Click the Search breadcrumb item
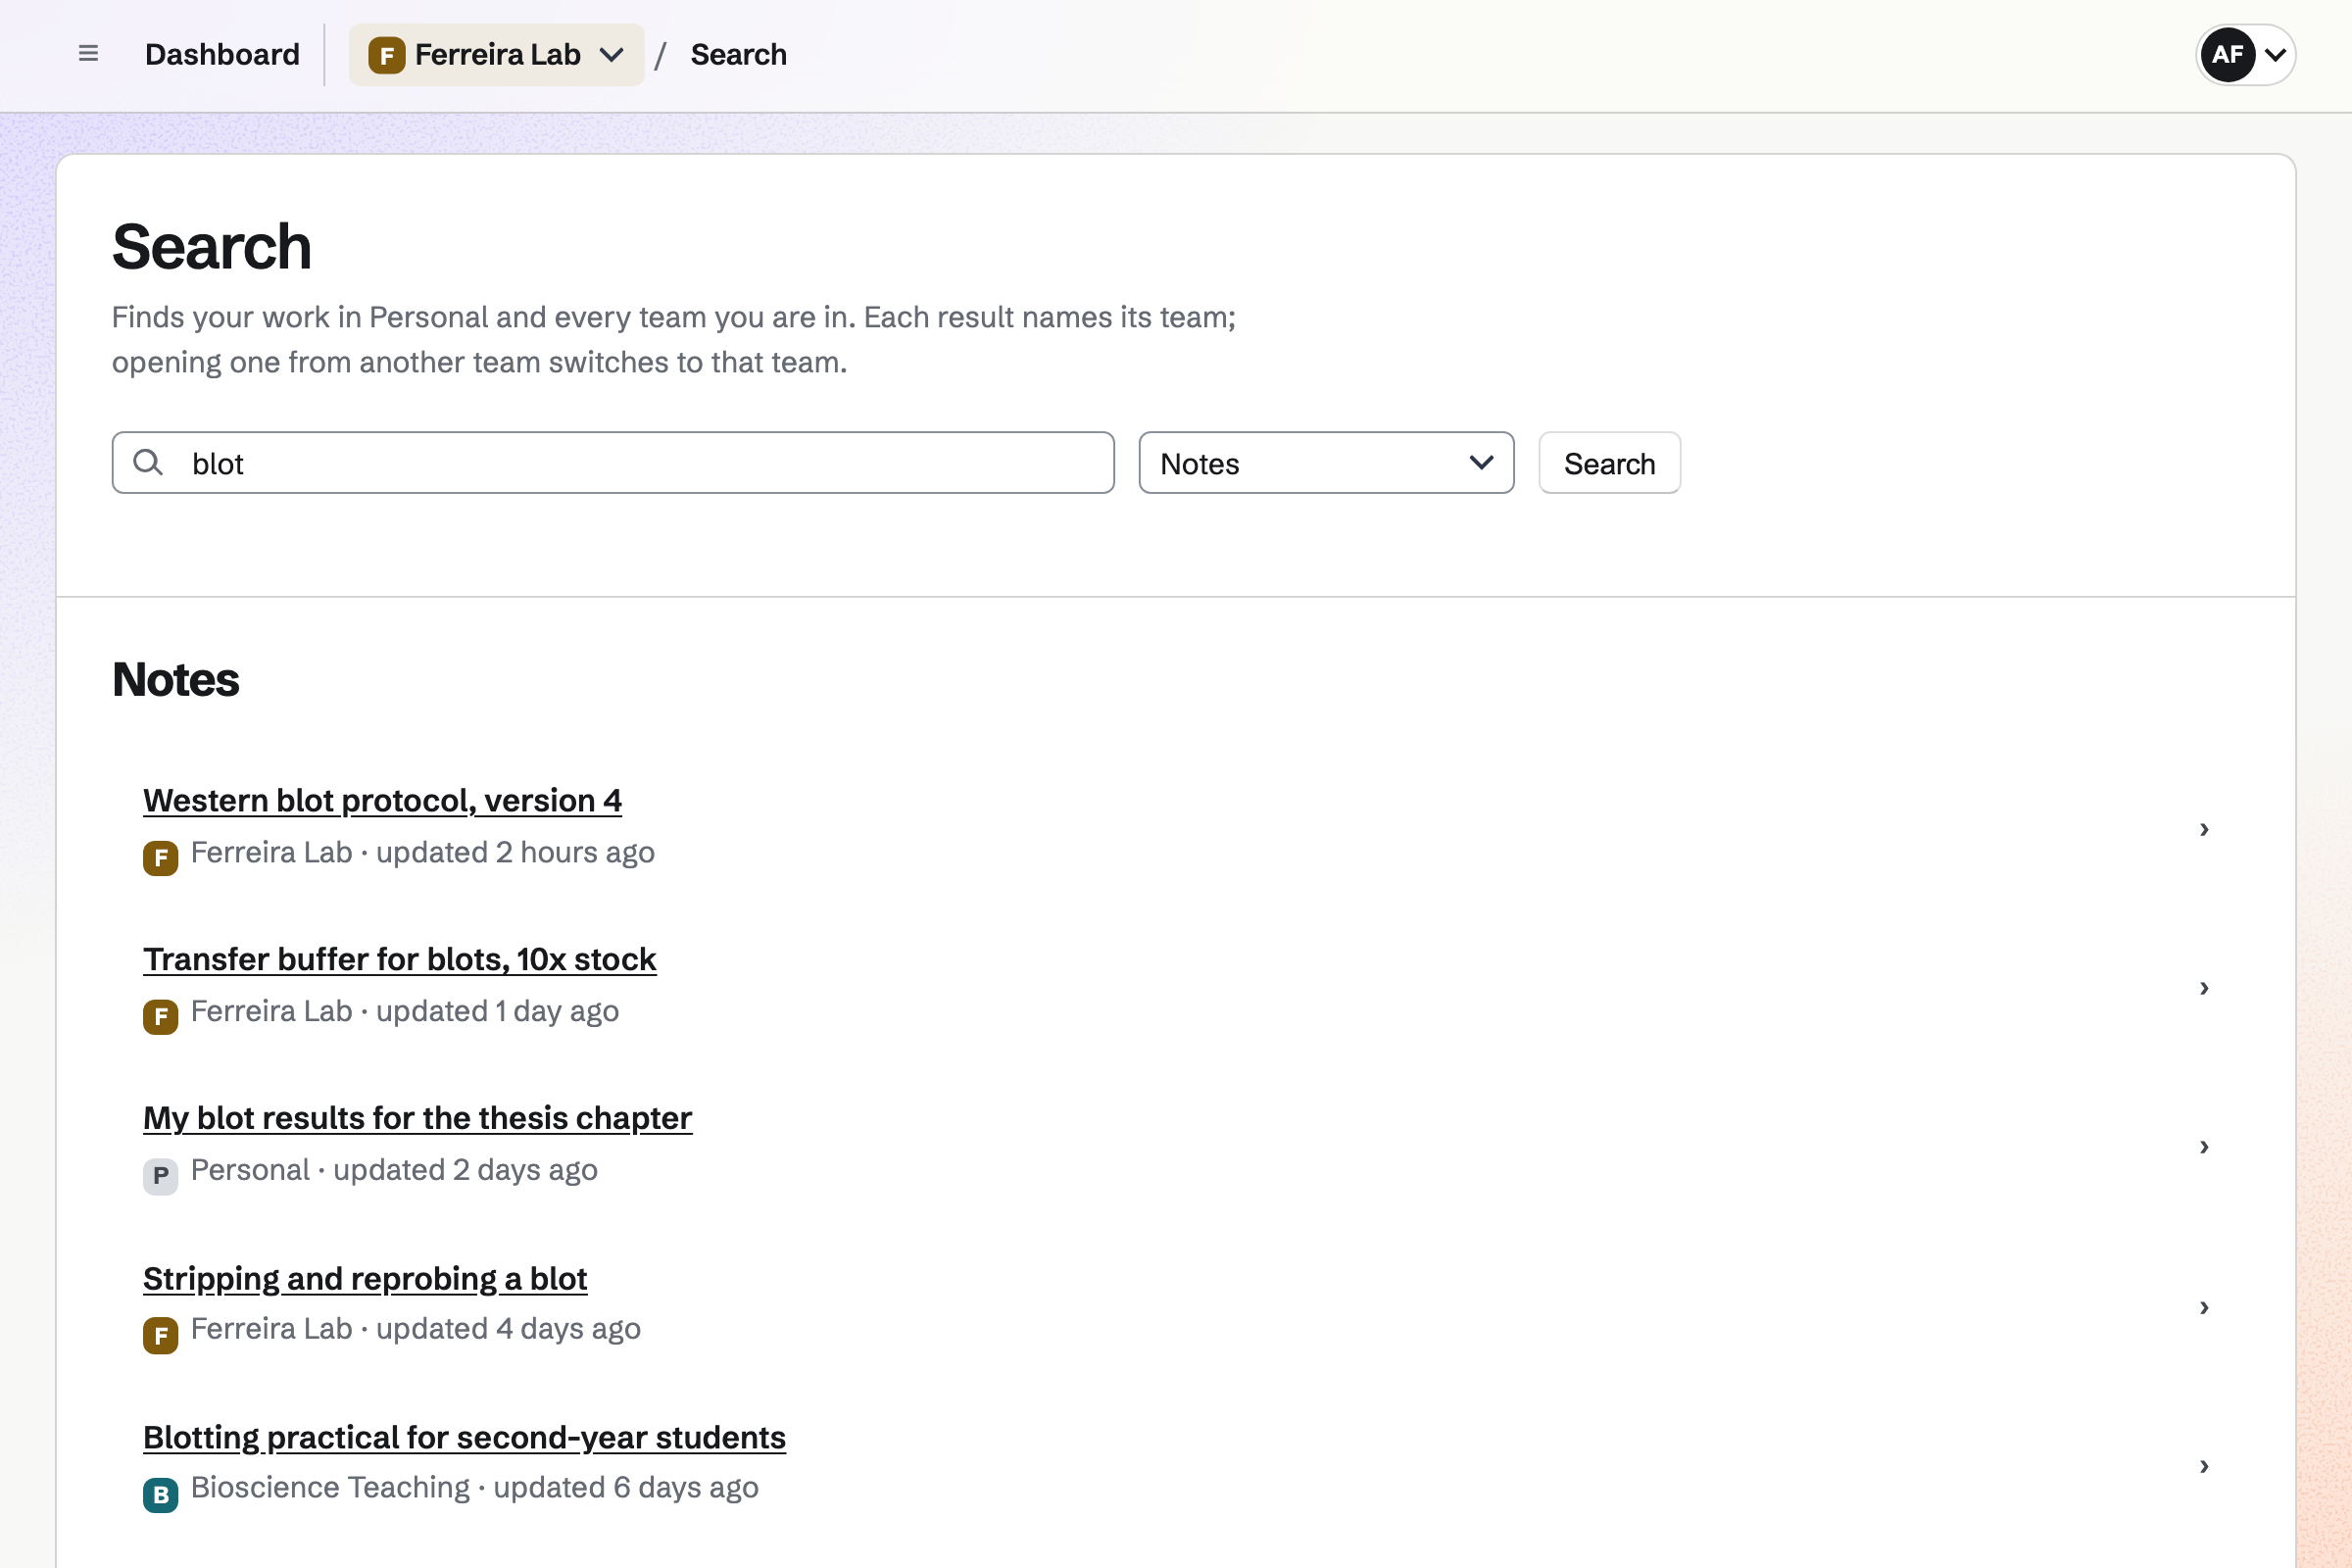Screen dimensions: 2352x1568 pos(738,54)
